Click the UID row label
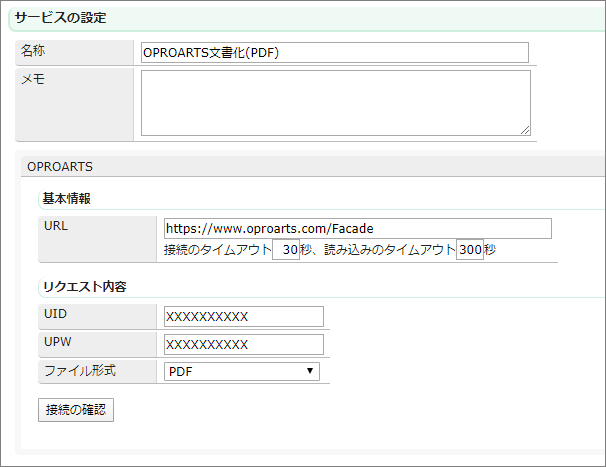This screenshot has width=606, height=467. tap(56, 315)
